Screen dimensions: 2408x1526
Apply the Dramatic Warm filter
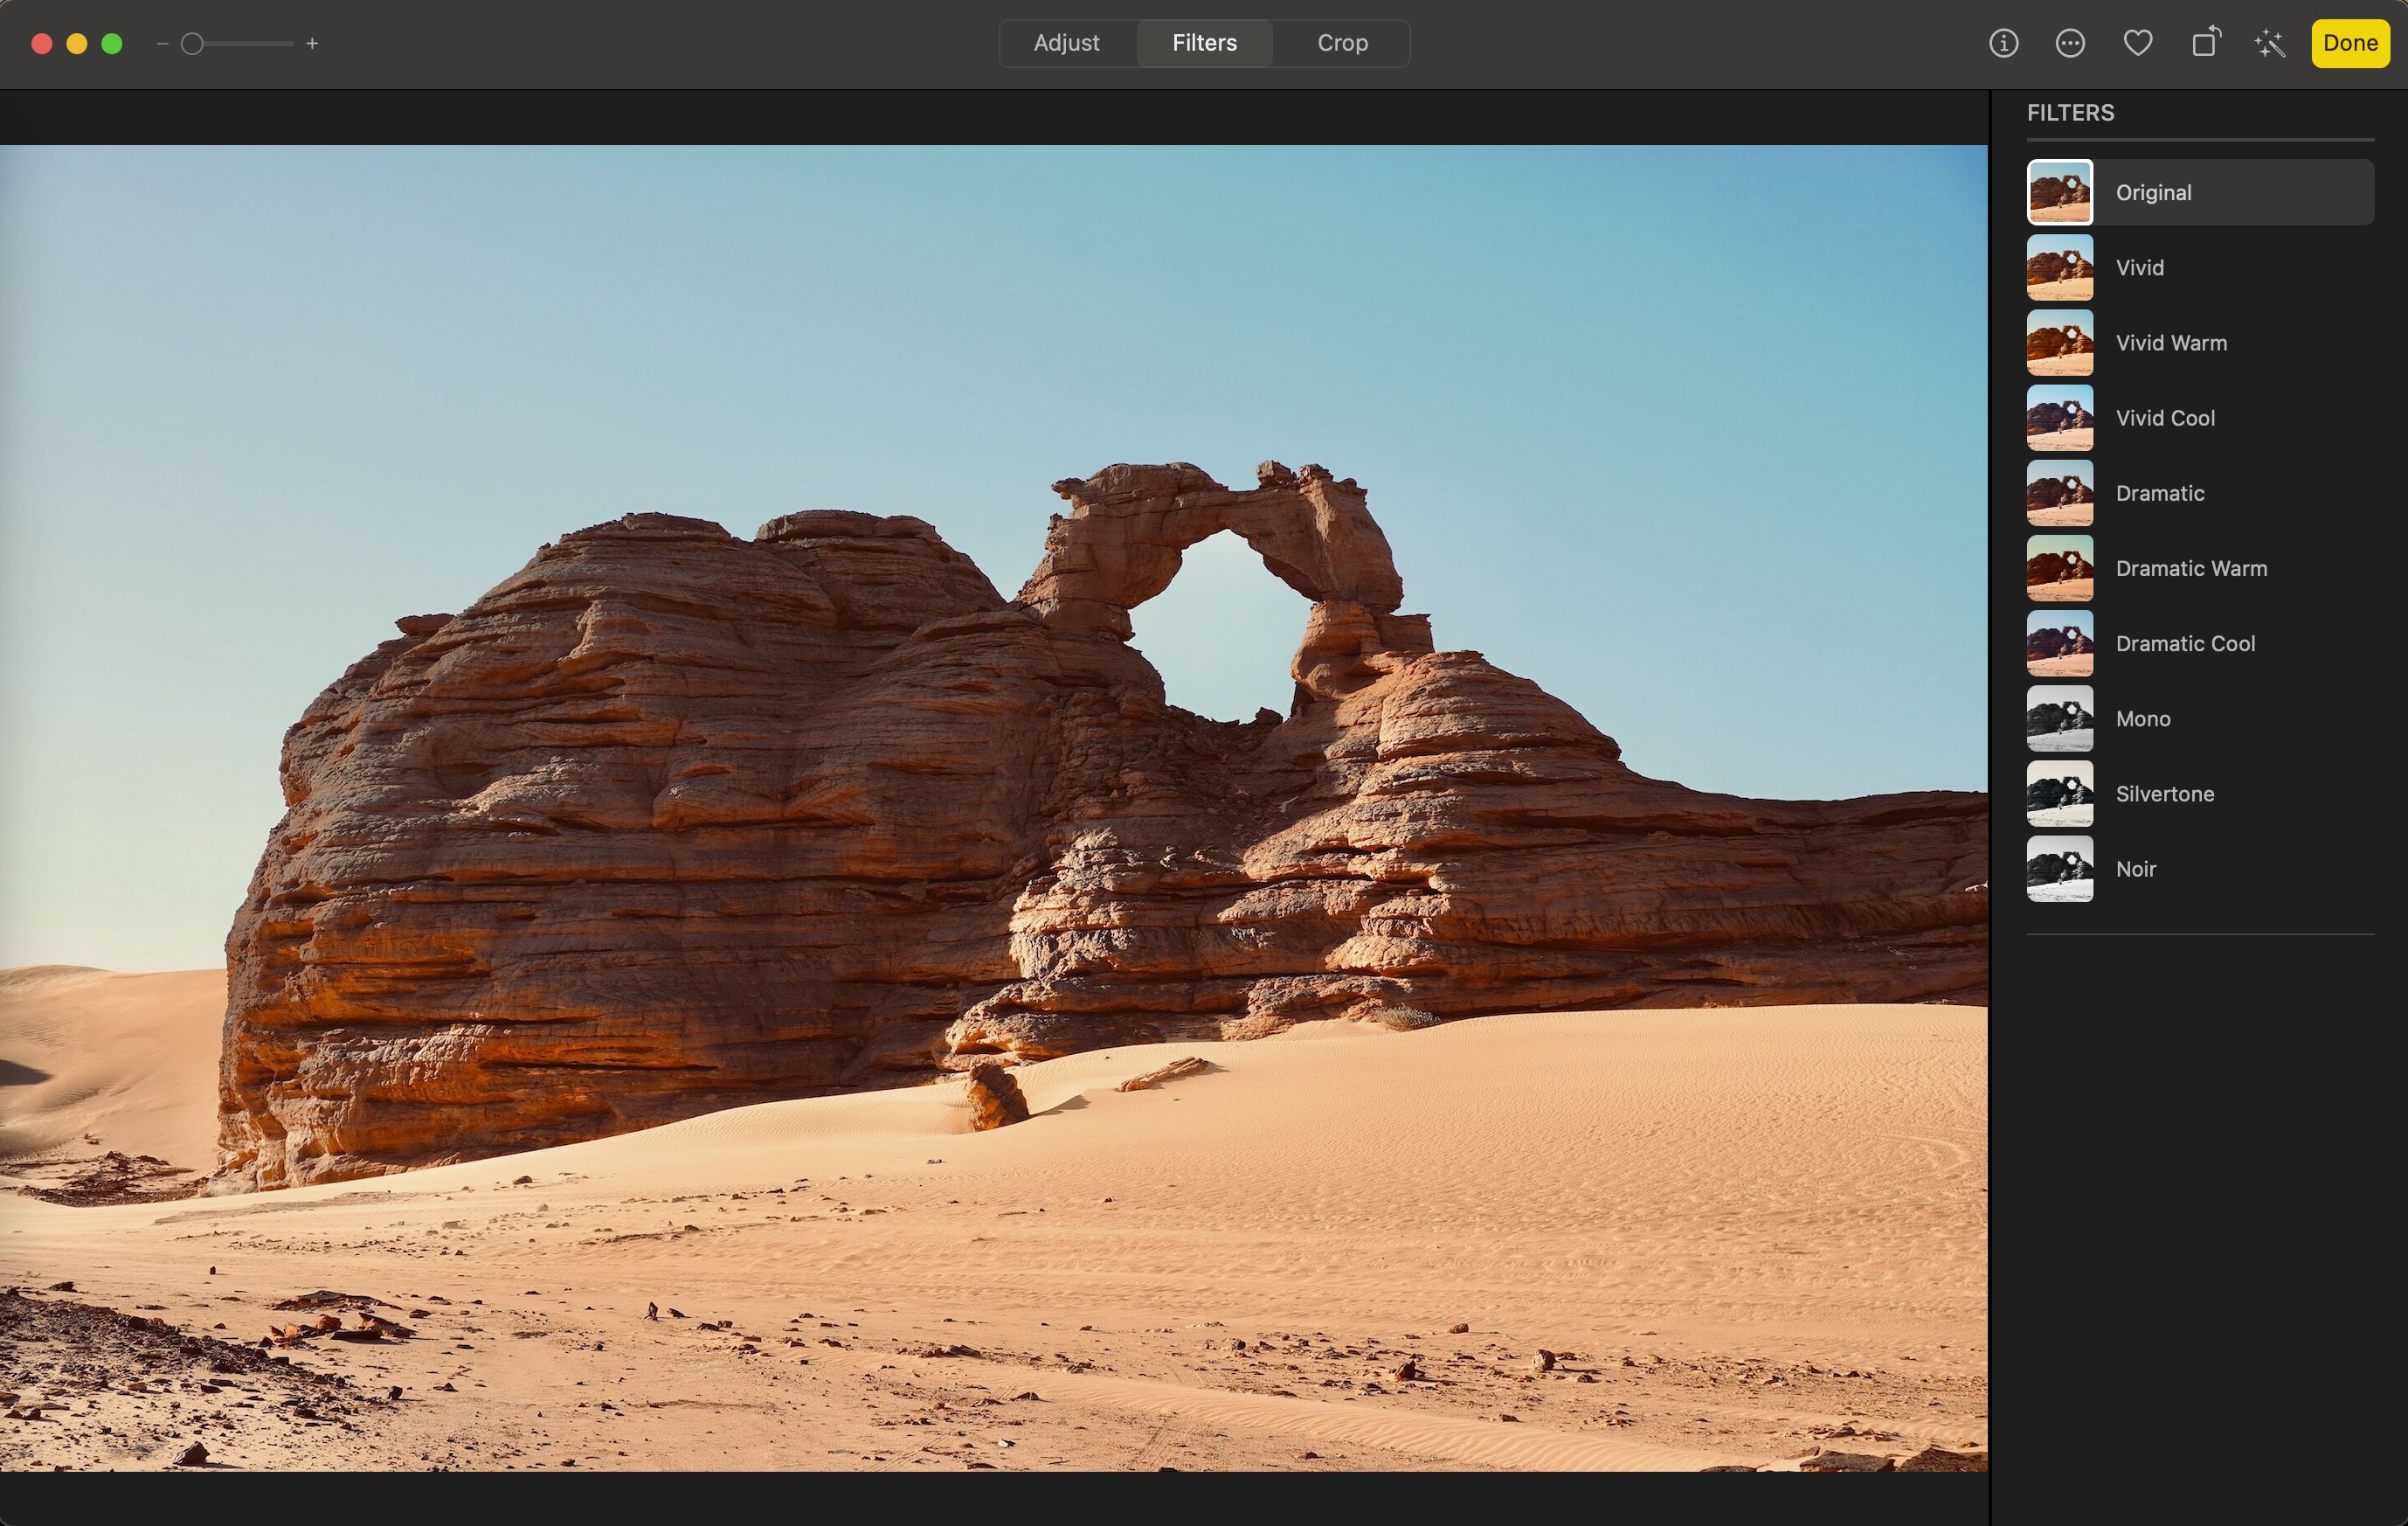[2190, 568]
